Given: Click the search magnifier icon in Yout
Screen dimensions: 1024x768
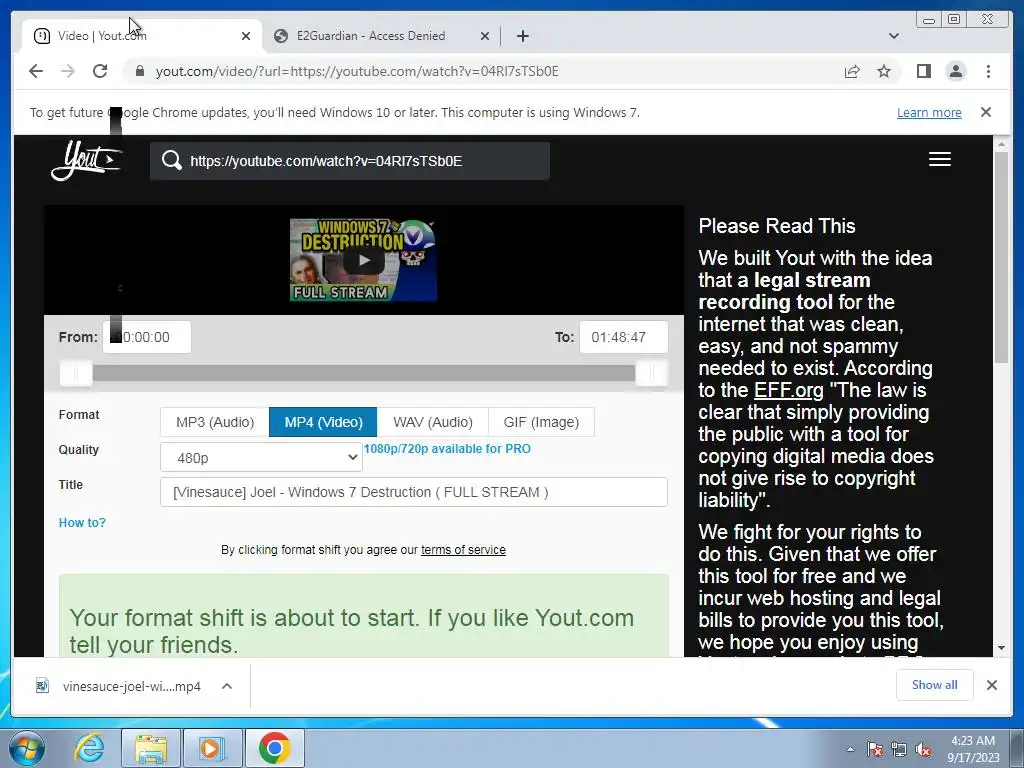Looking at the screenshot, I should tap(172, 161).
